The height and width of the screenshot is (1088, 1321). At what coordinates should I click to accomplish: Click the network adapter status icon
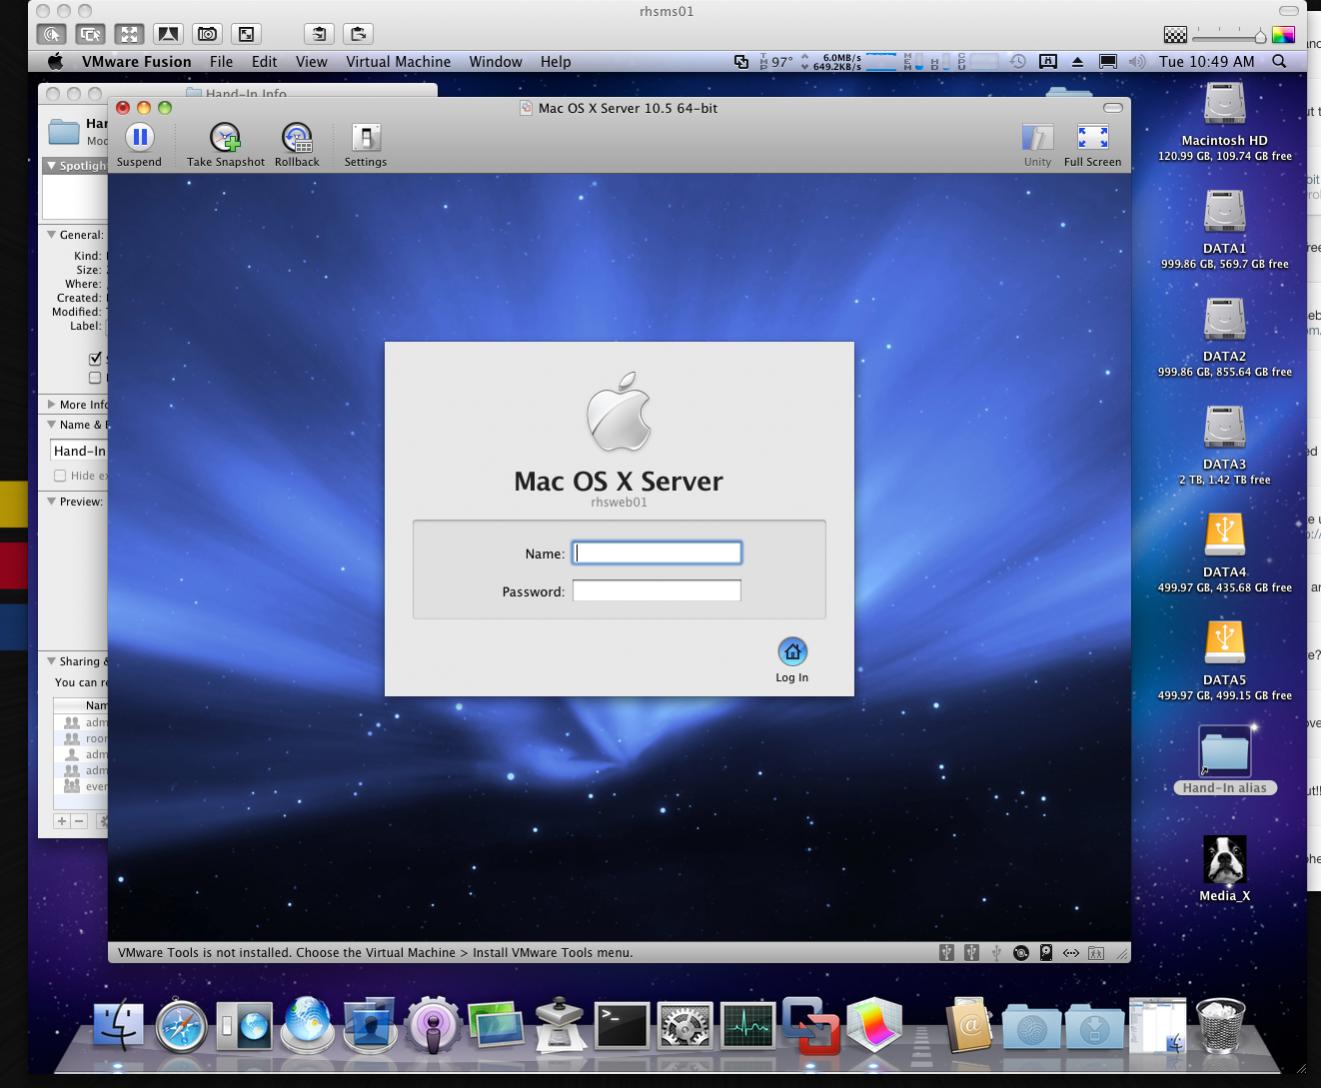1071,953
